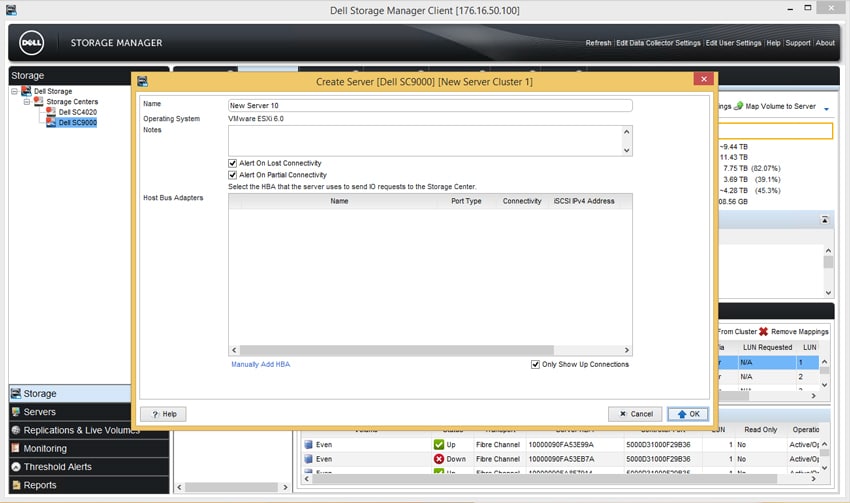Click the Replications & Live Volumes icon

[x=16, y=430]
